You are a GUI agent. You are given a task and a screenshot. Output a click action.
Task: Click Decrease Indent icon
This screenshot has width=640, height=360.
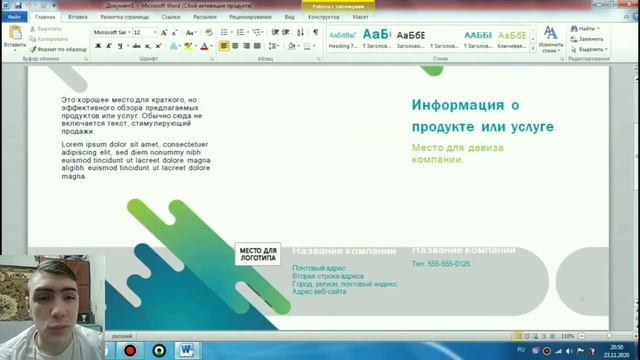[275, 32]
